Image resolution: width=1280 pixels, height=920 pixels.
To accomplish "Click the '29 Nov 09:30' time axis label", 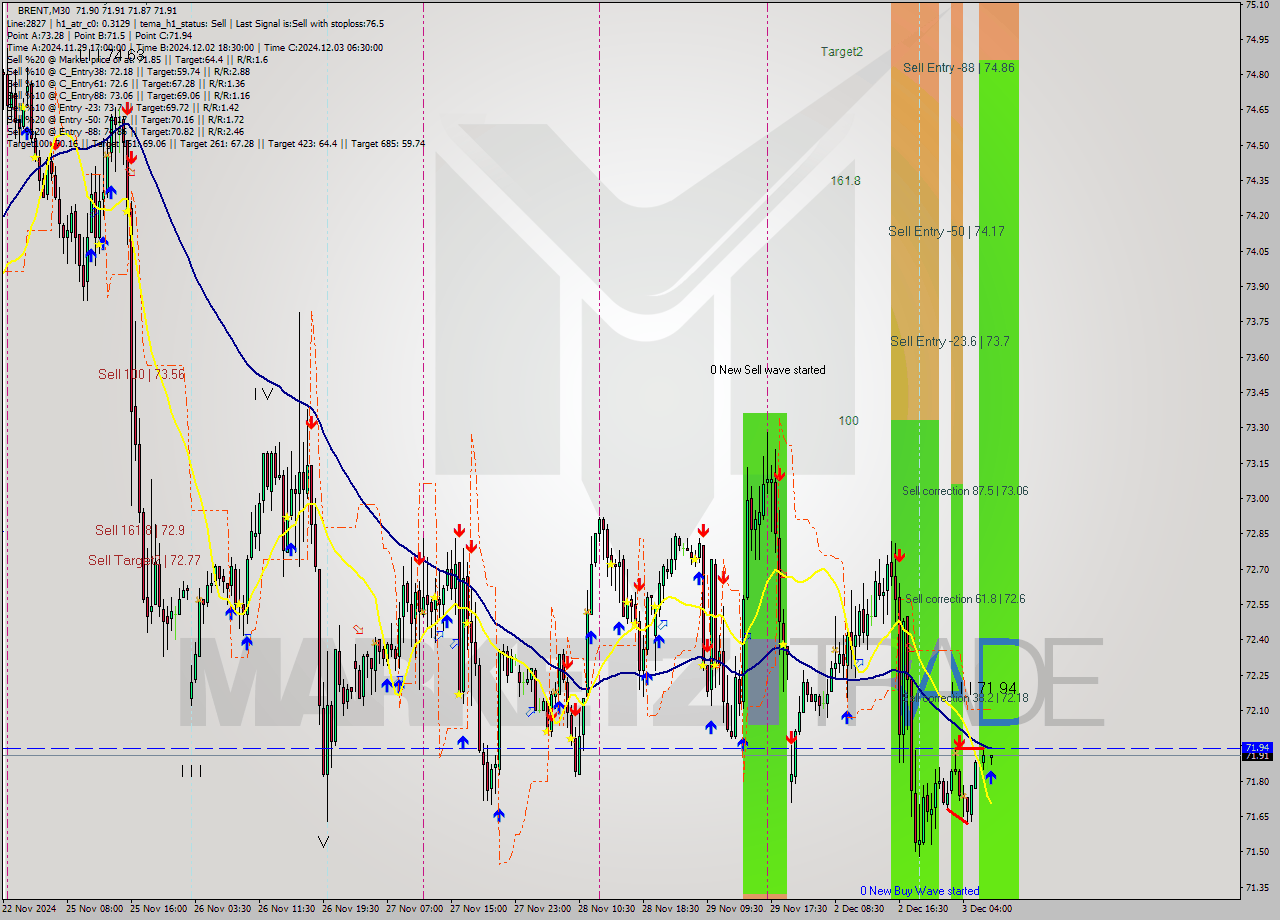I will 733,909.
